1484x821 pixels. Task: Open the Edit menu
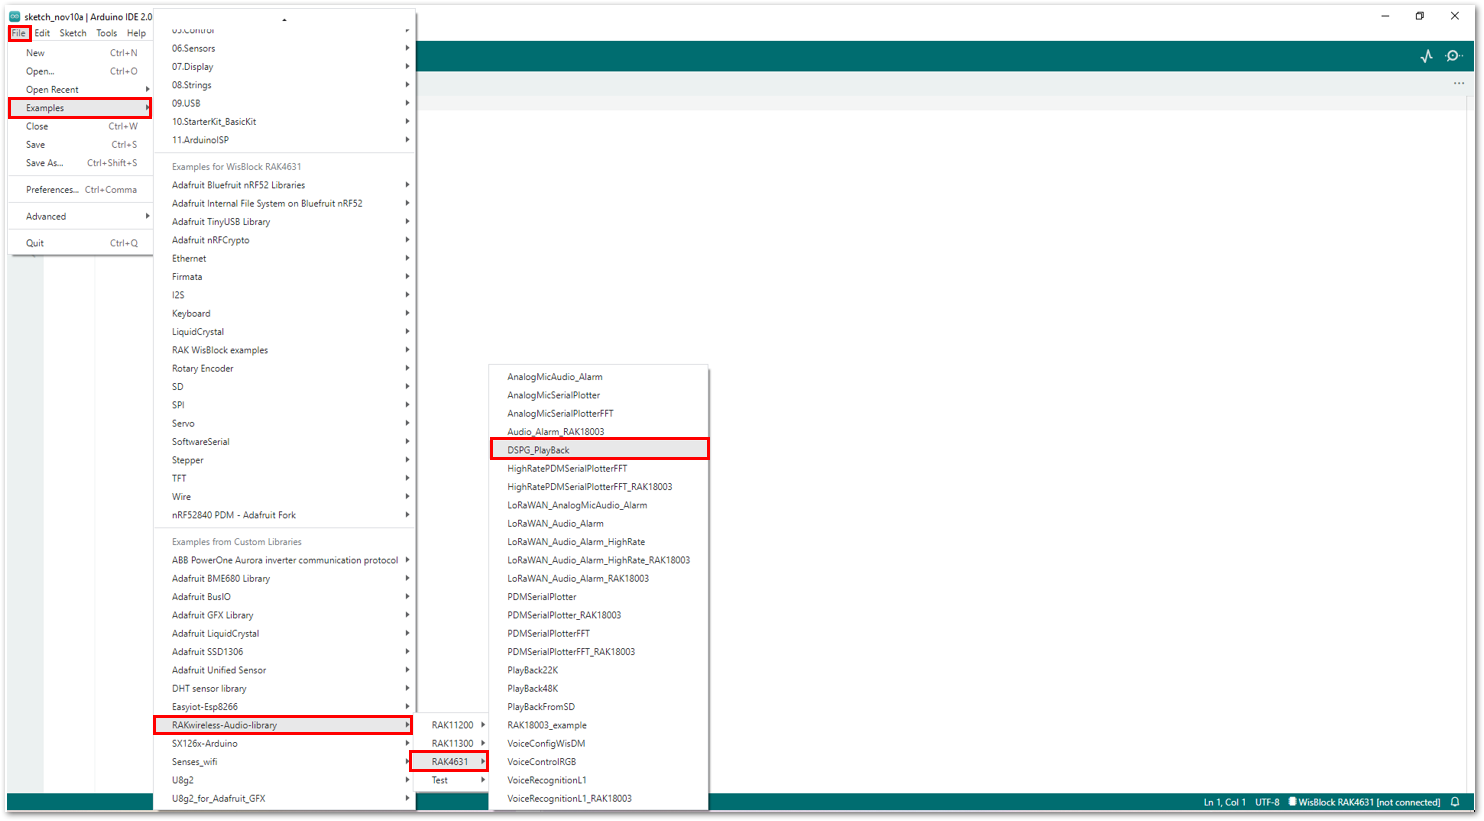(42, 33)
